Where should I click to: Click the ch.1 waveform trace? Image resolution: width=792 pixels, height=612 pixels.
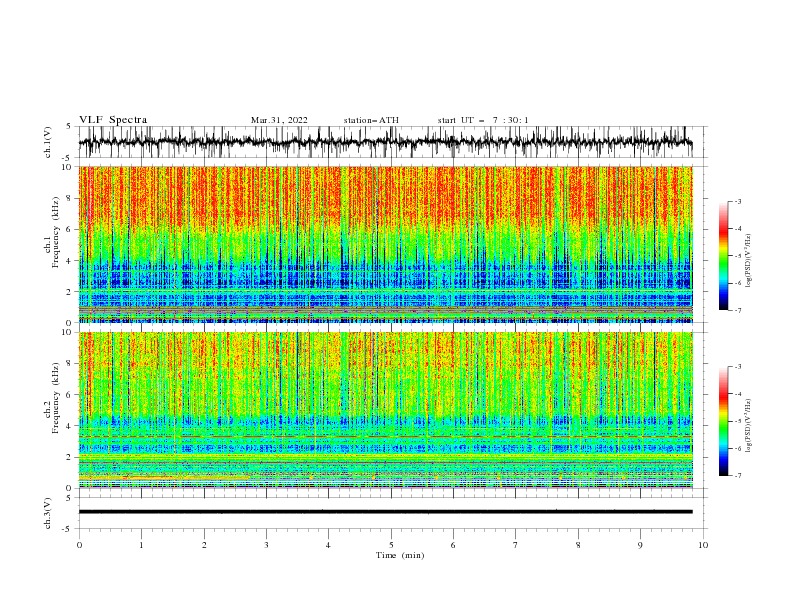click(385, 142)
